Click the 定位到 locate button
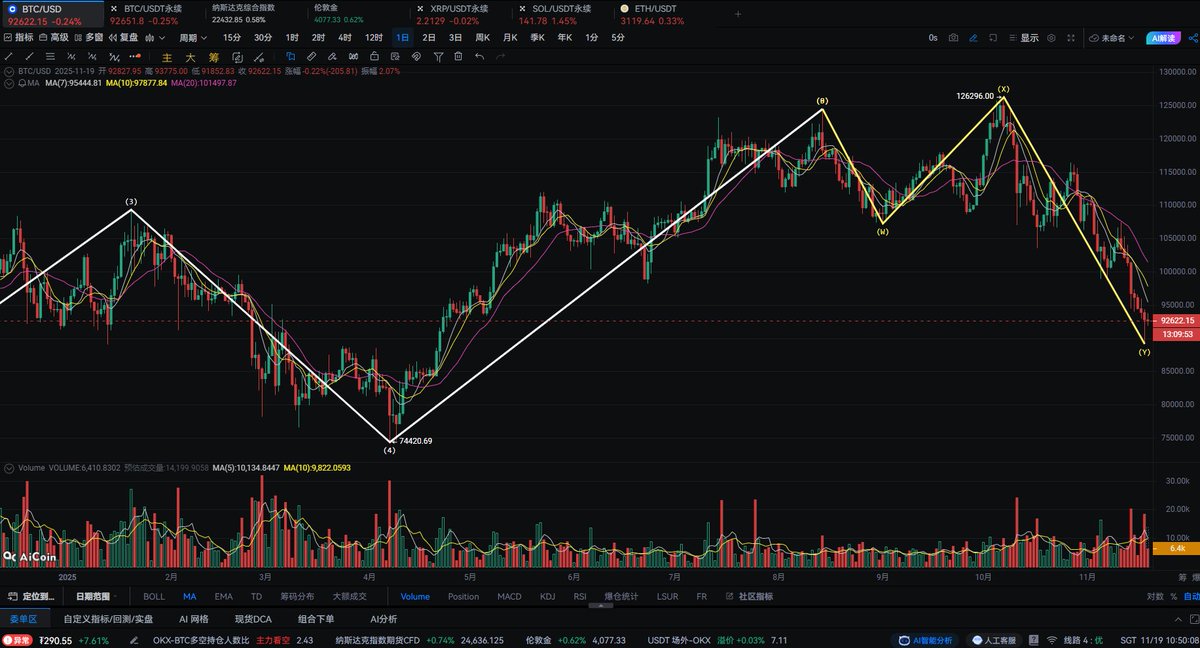 (32, 596)
